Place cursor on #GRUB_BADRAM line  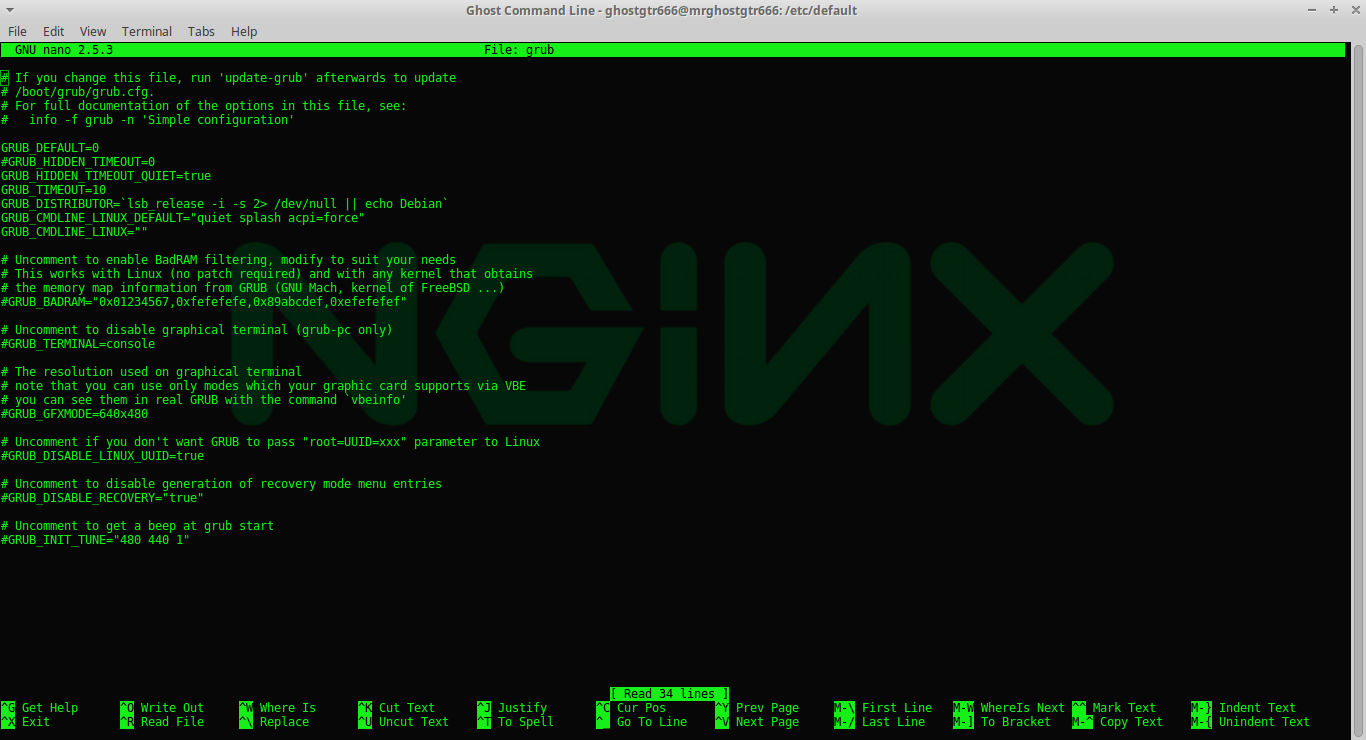tap(204, 302)
